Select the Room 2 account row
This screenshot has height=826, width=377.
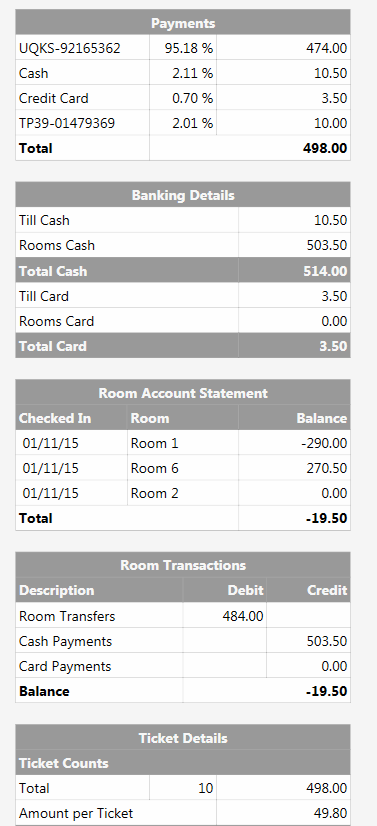[183, 493]
